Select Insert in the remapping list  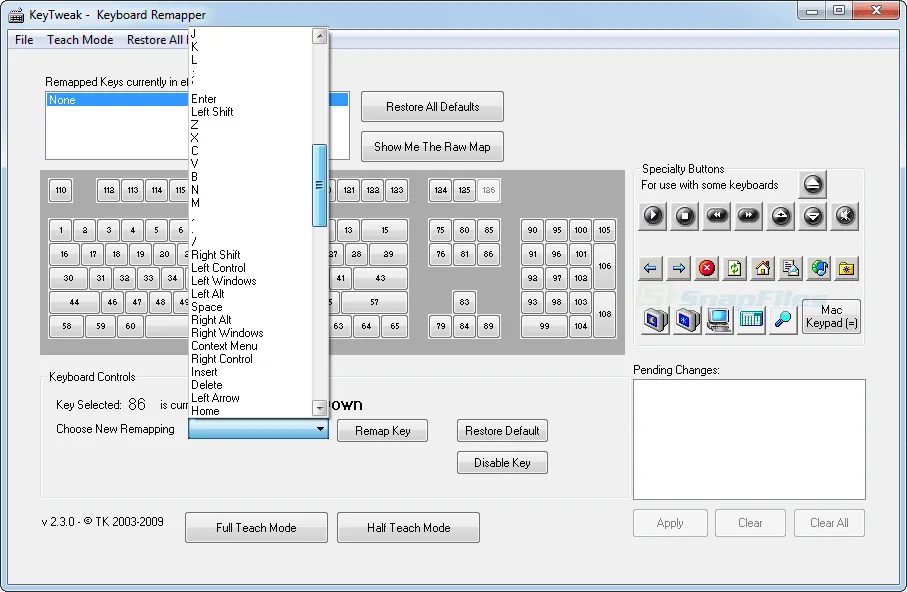point(251,372)
